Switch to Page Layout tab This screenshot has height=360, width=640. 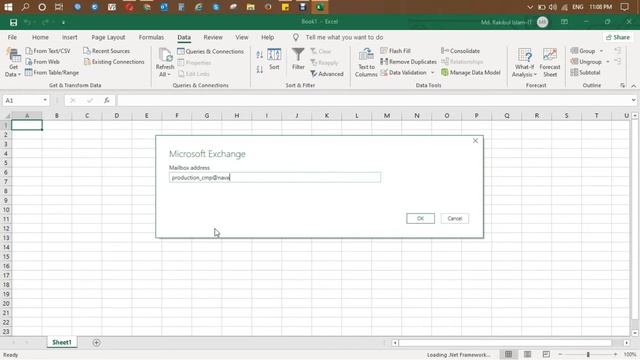108,37
